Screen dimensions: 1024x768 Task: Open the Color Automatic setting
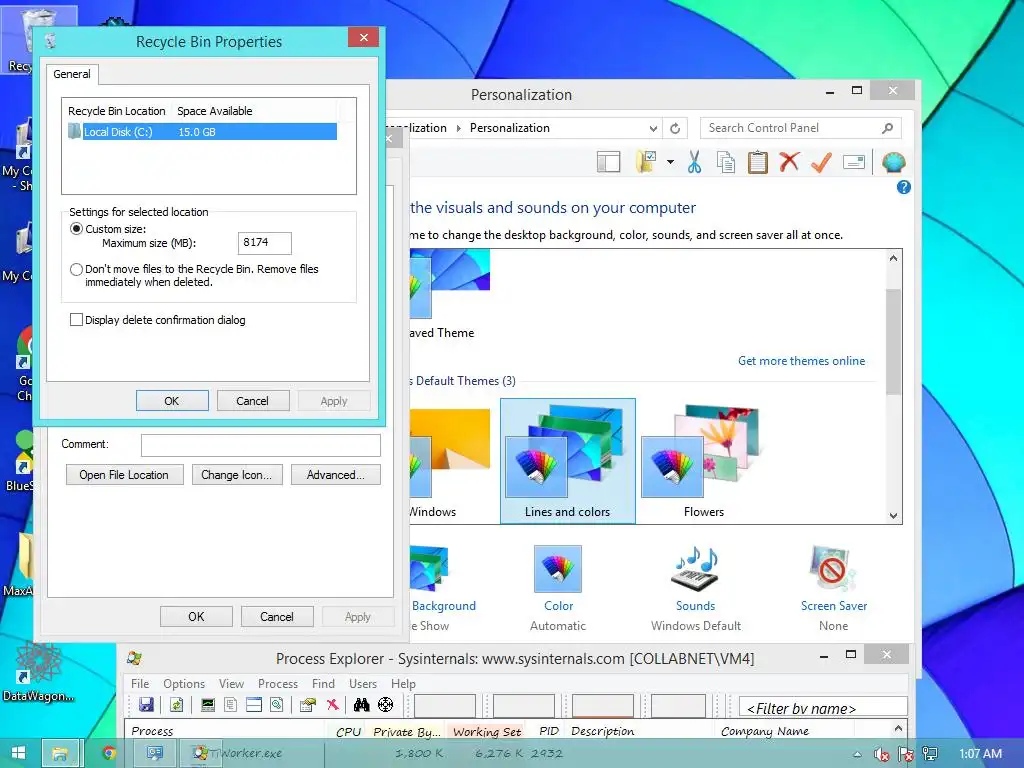(x=558, y=588)
